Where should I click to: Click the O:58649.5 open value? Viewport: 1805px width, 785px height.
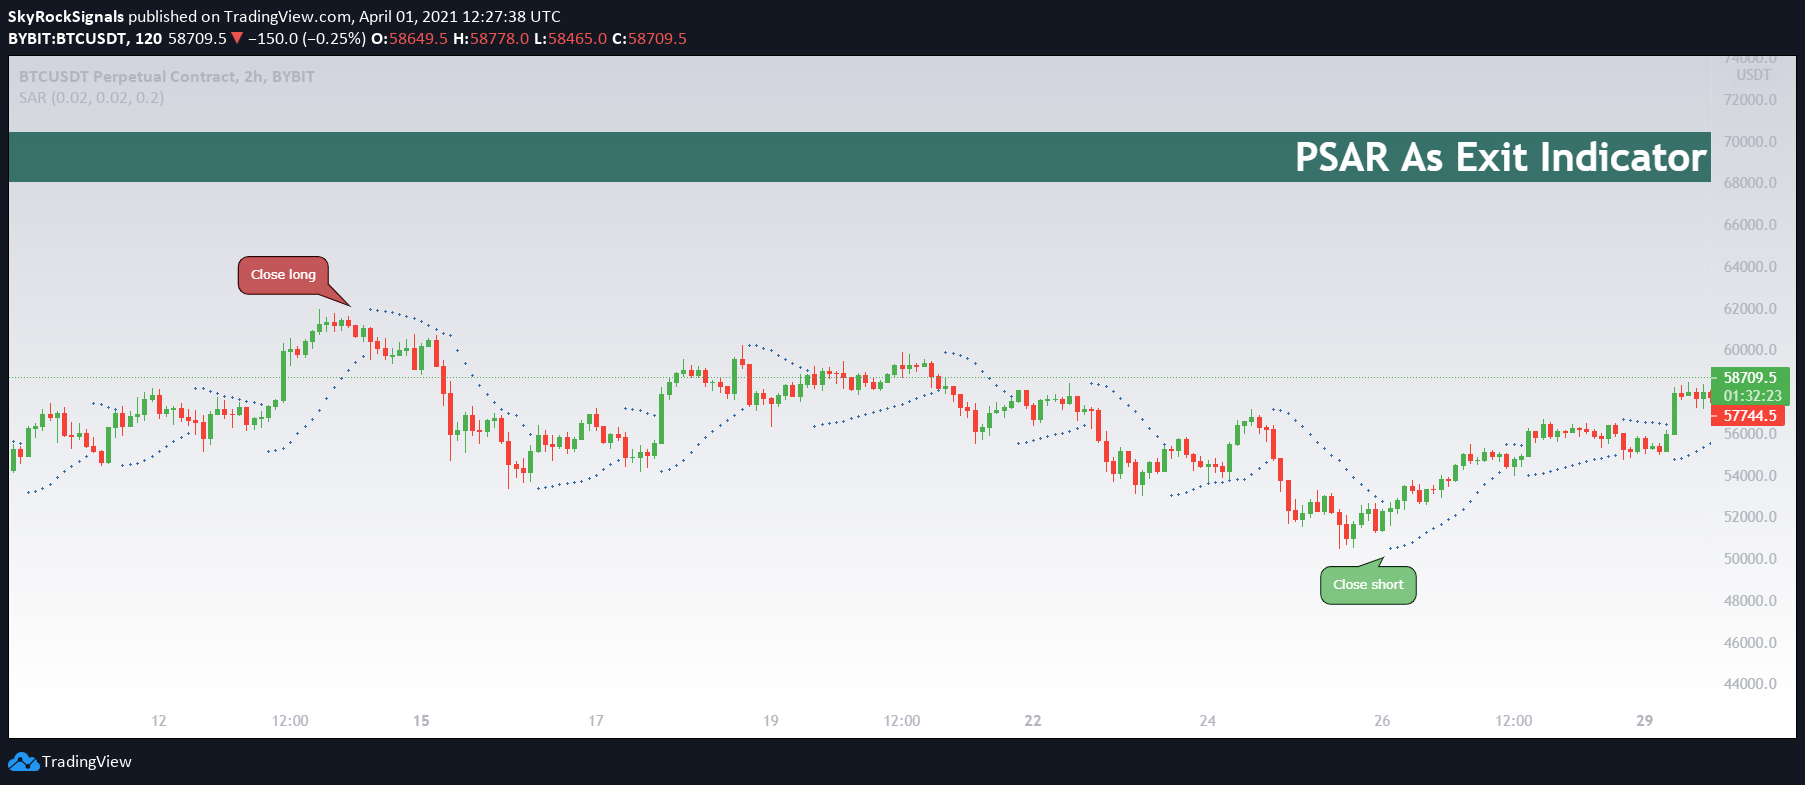pyautogui.click(x=409, y=39)
